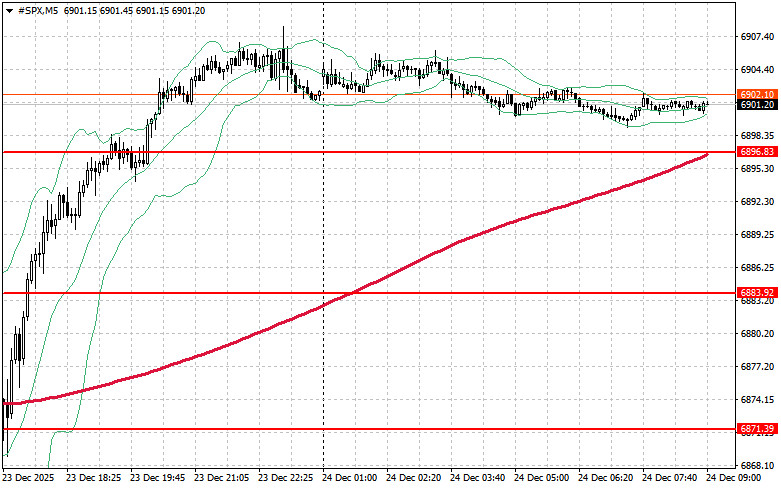
Task: Click the 24 Dec 03:40 time label
Action: click(x=481, y=479)
